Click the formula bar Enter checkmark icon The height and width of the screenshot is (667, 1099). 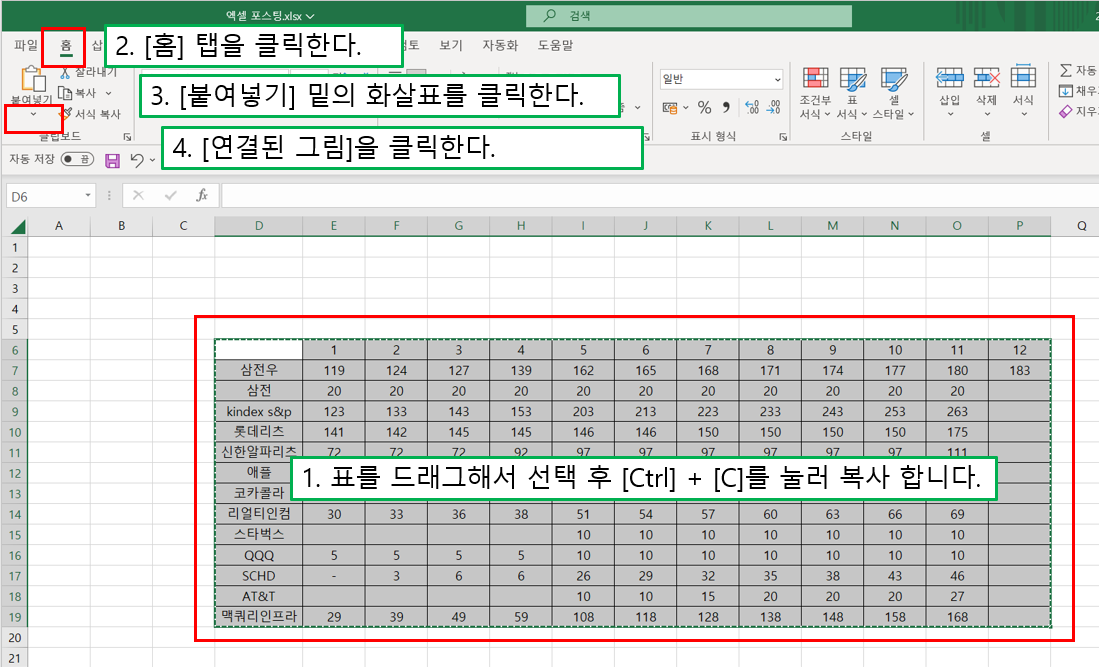[170, 195]
